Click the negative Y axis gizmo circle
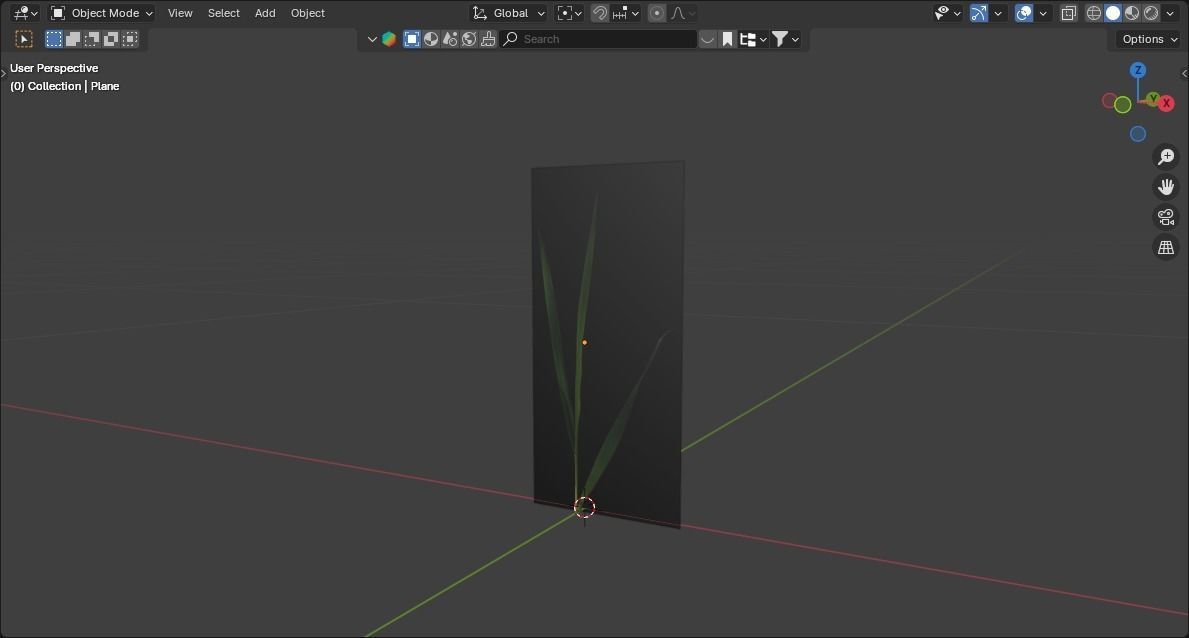1189x638 pixels. [1122, 105]
